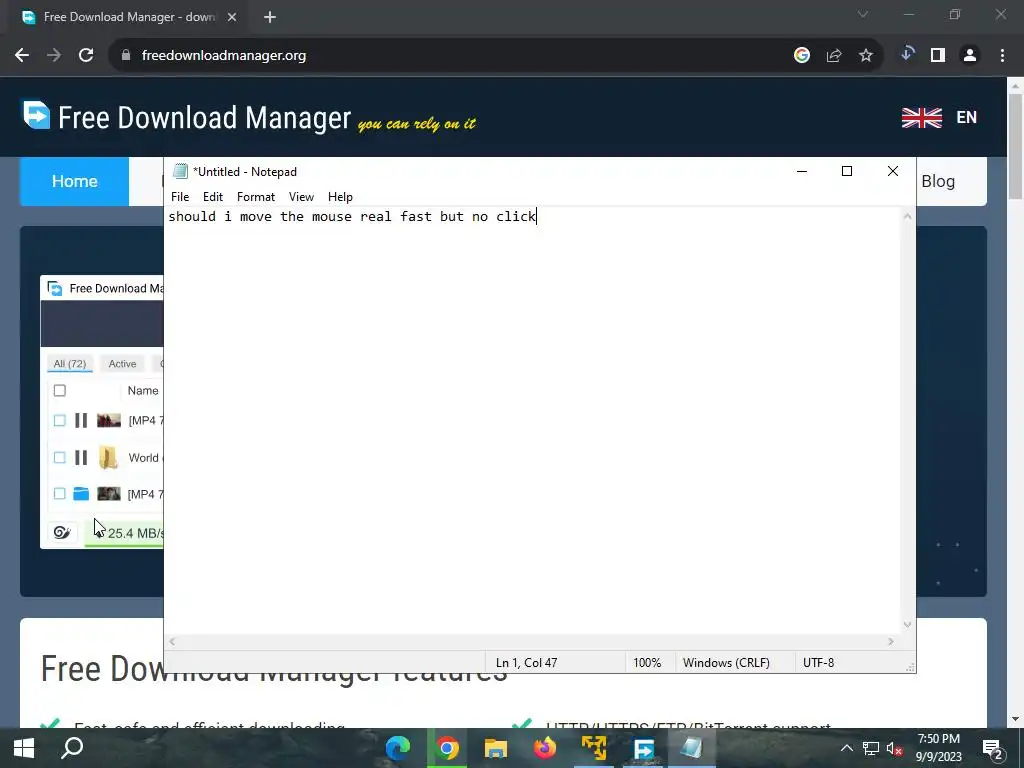Launch Microsoft Edge from taskbar
The width and height of the screenshot is (1024, 768).
[397, 748]
